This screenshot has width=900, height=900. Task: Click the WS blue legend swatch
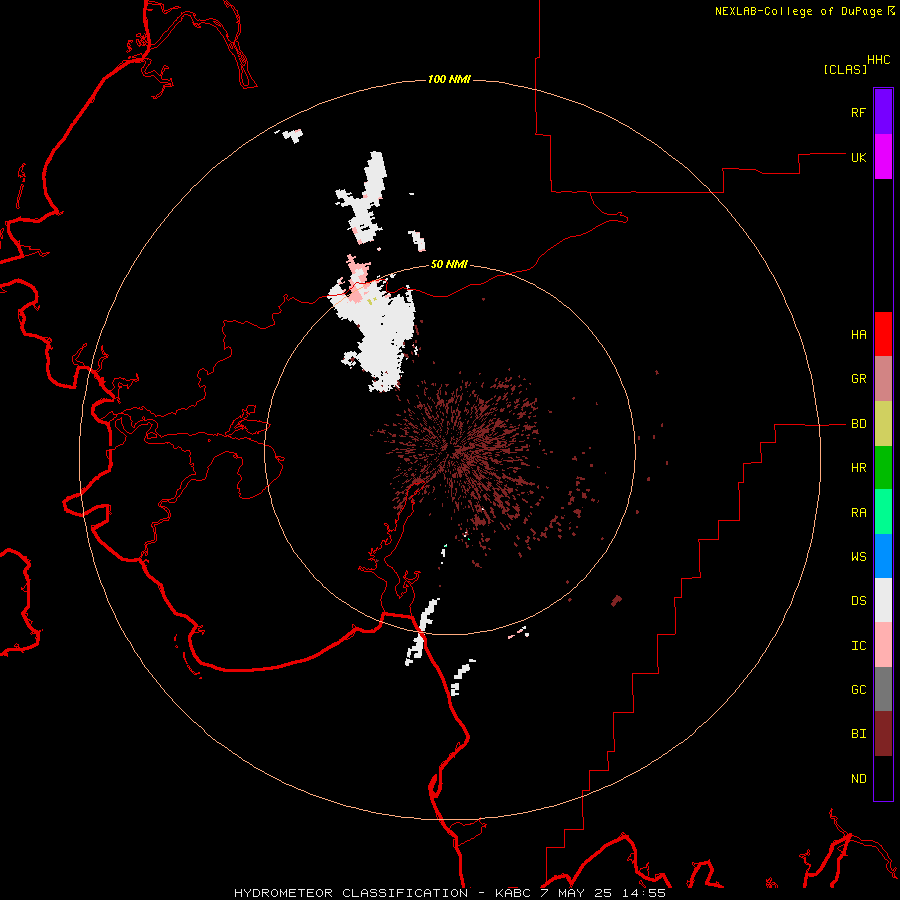pyautogui.click(x=883, y=556)
